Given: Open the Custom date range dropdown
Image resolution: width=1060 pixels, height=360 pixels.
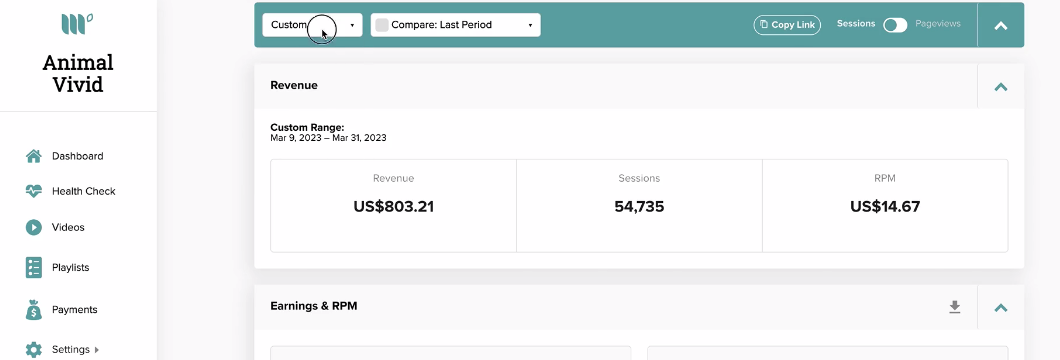Looking at the screenshot, I should (x=312, y=25).
